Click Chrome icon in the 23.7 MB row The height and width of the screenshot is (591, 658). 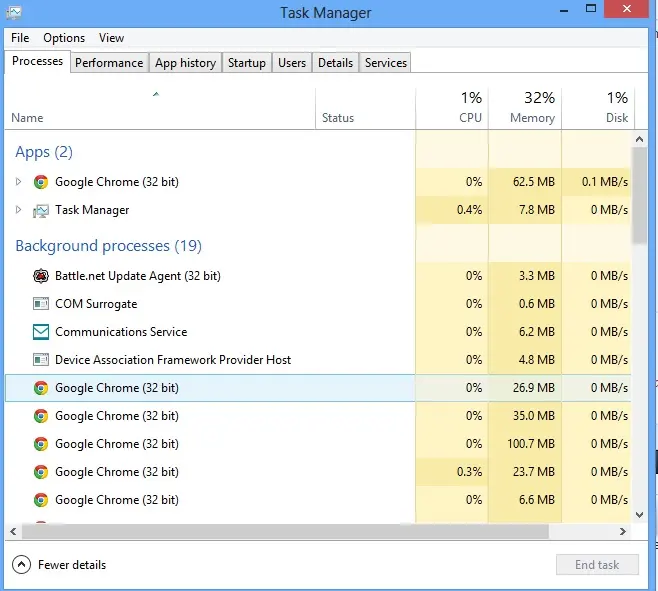pyautogui.click(x=41, y=472)
